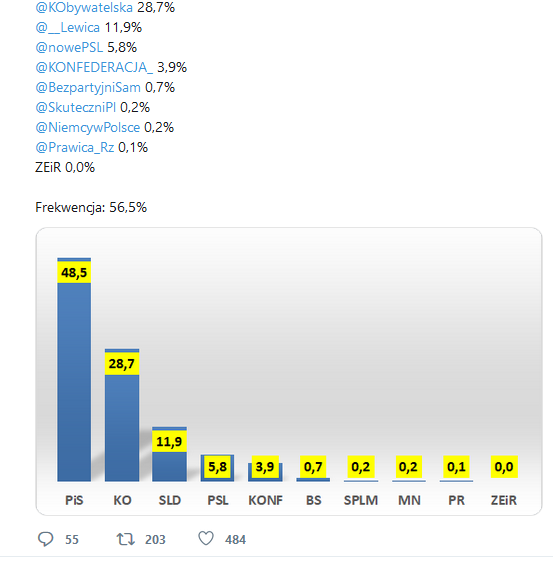Visit the @nowePSL mention link
553x561 pixels.
tap(69, 47)
